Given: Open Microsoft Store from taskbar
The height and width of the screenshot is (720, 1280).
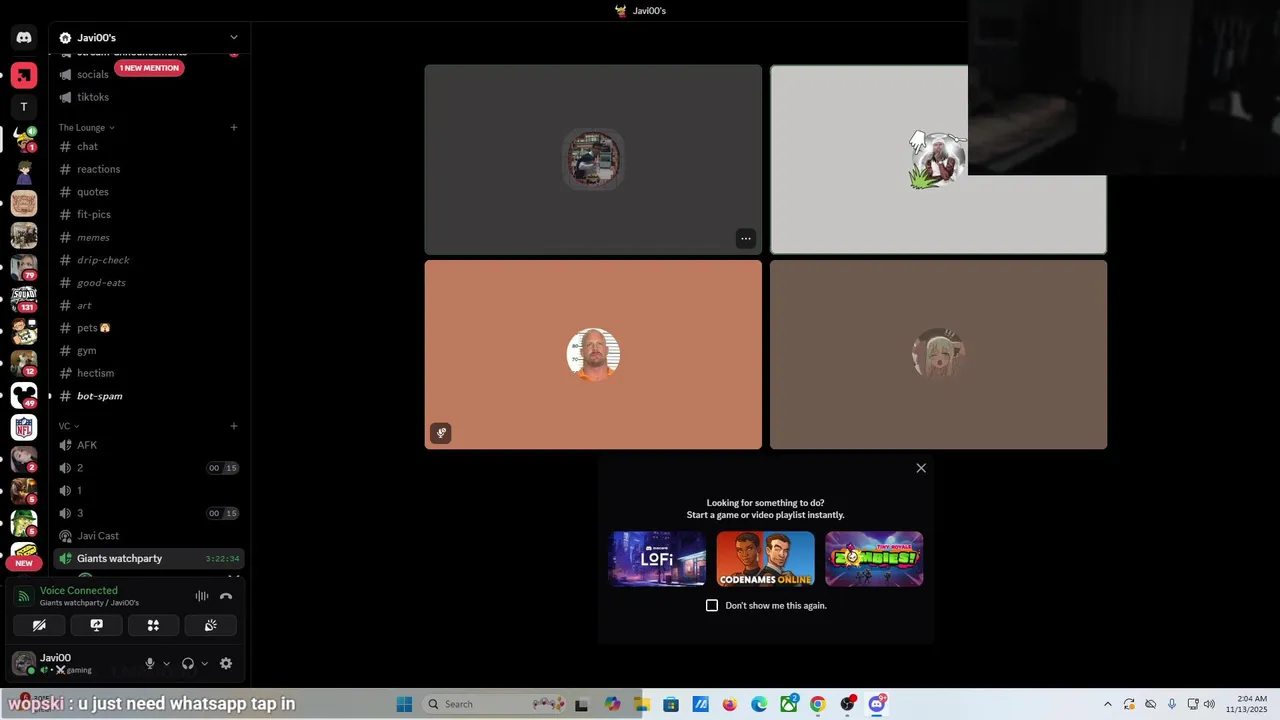Looking at the screenshot, I should 671,704.
